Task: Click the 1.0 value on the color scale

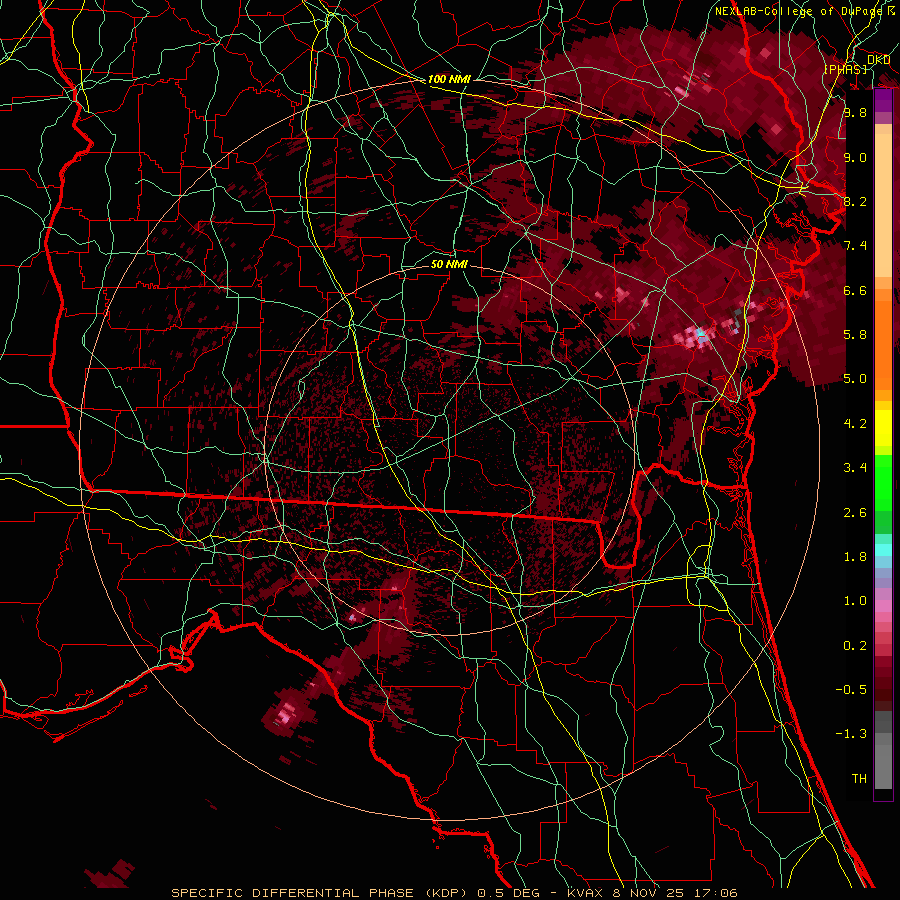Action: tap(855, 601)
